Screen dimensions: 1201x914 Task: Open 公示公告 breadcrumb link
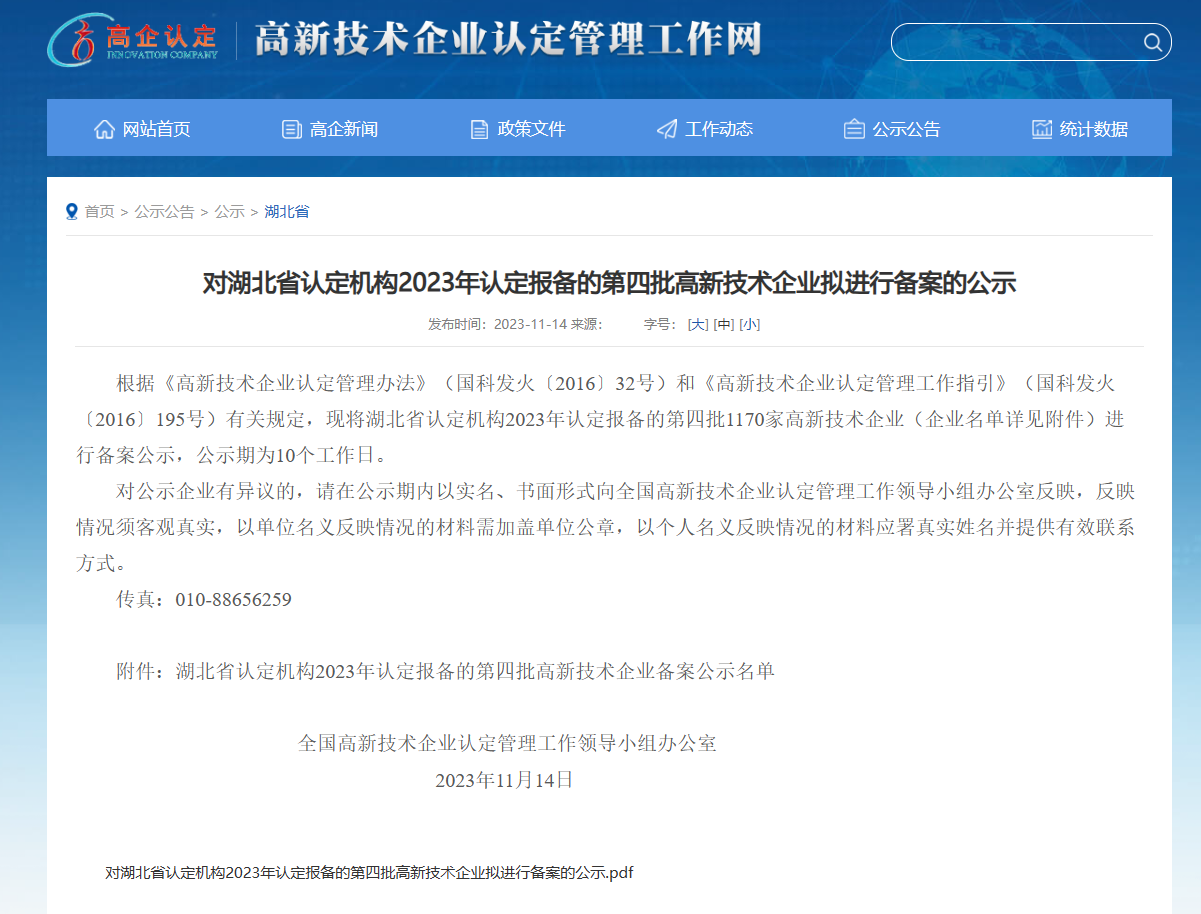click(165, 212)
